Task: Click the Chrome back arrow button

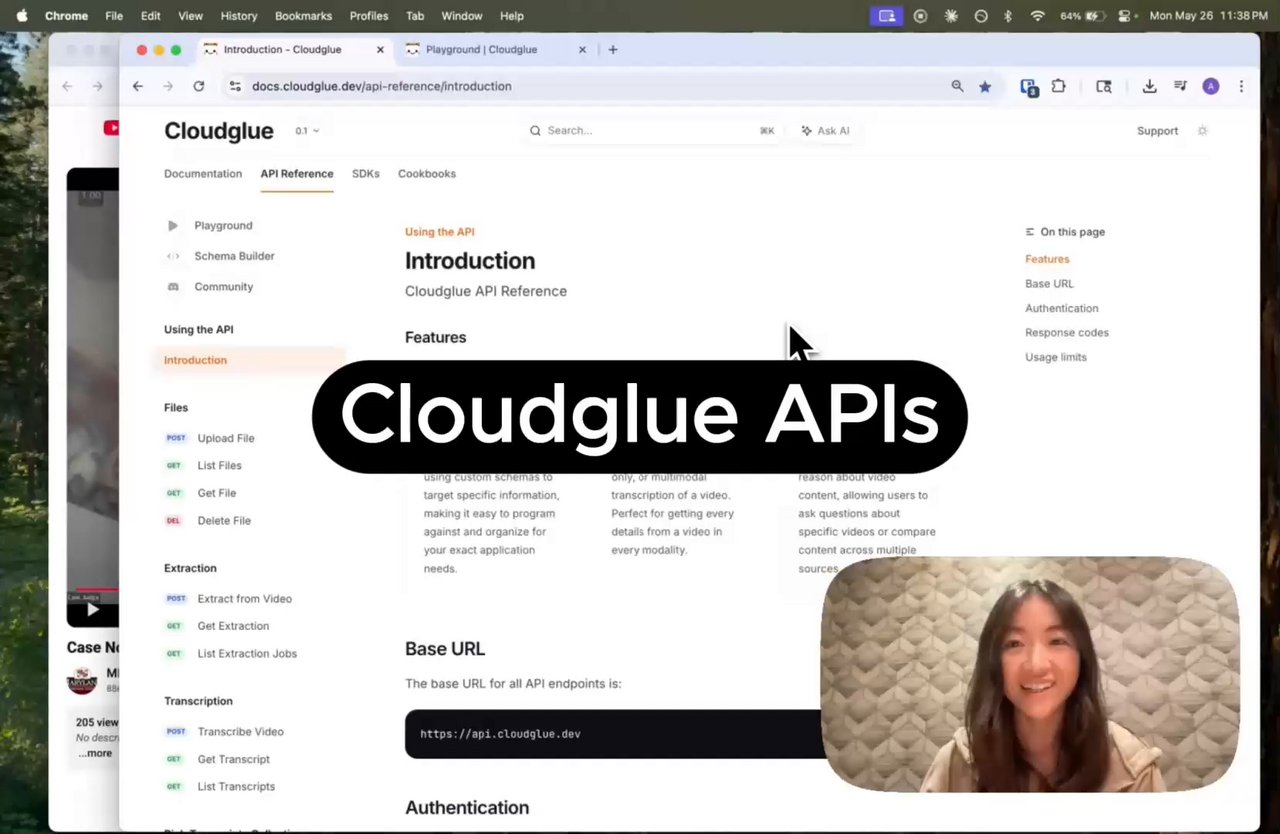Action: (x=138, y=86)
